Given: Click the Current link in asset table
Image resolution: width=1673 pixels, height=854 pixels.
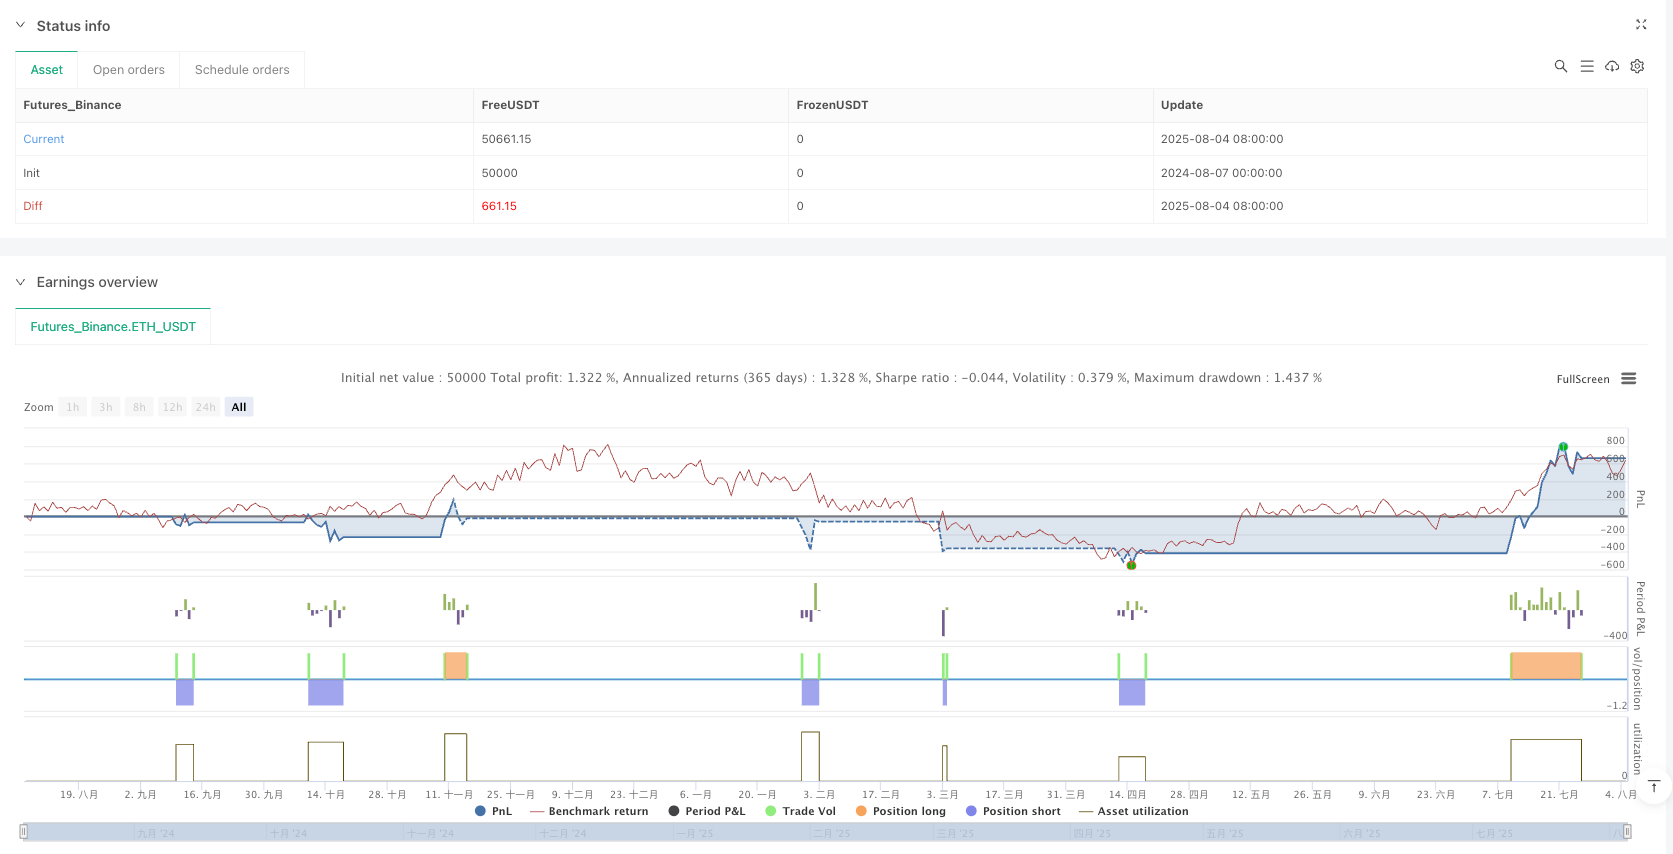Looking at the screenshot, I should [44, 139].
